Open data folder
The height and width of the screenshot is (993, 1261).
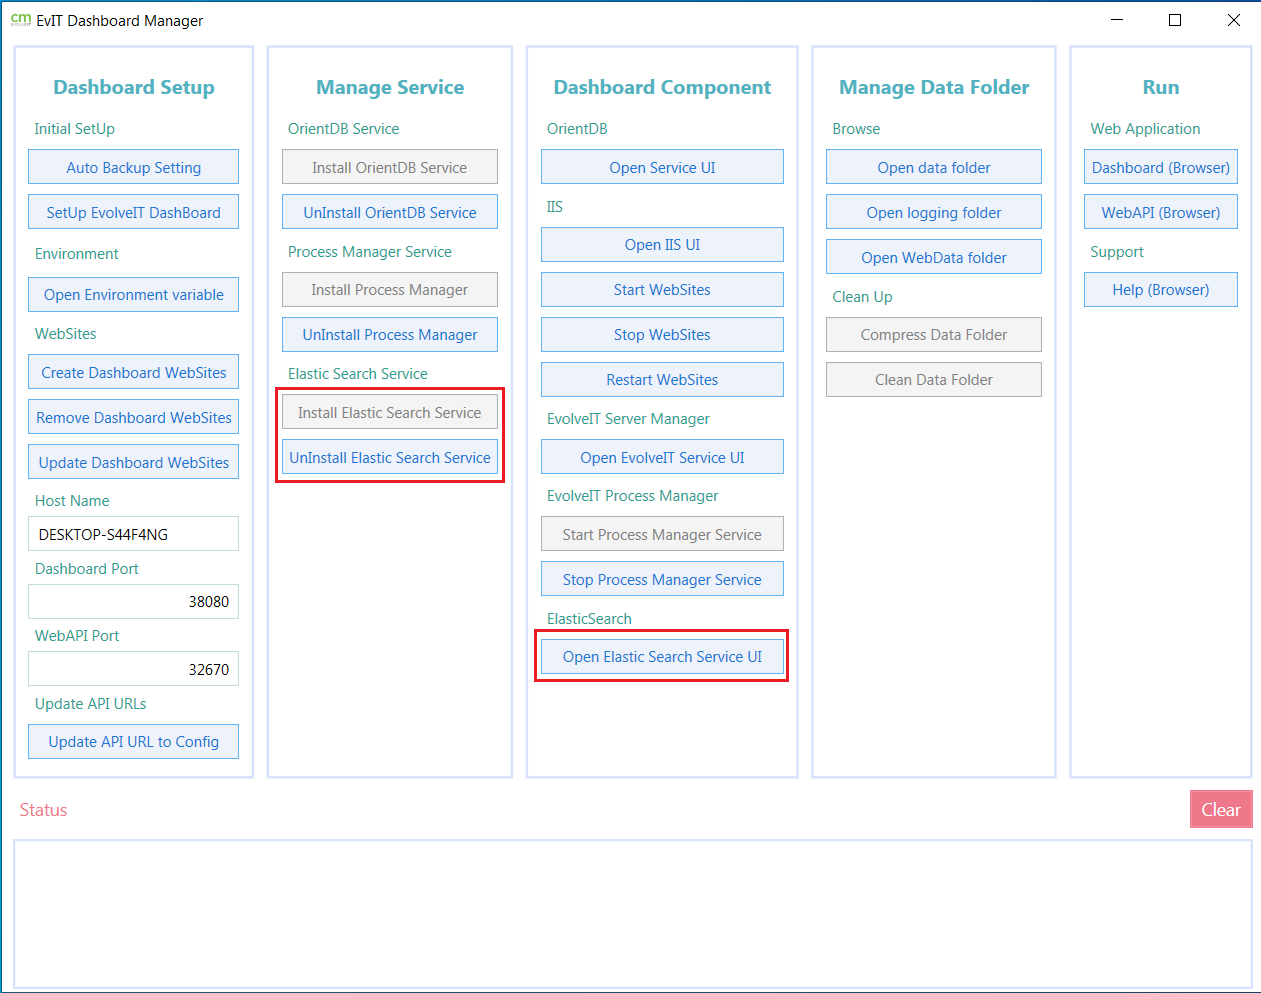(933, 167)
